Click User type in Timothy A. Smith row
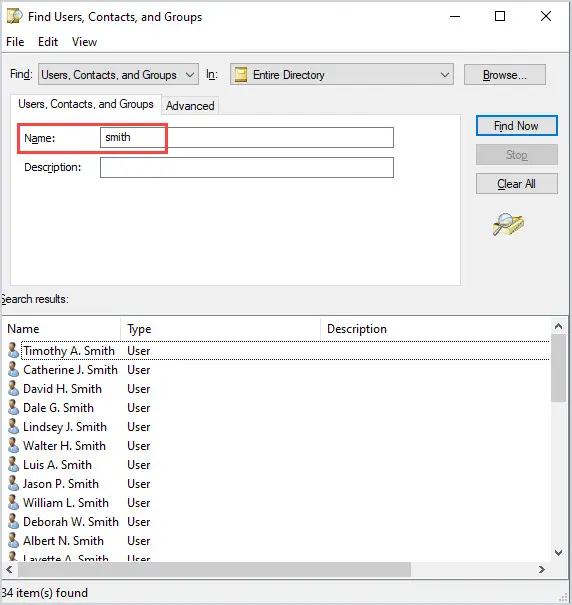This screenshot has width=572, height=605. pyautogui.click(x=139, y=351)
